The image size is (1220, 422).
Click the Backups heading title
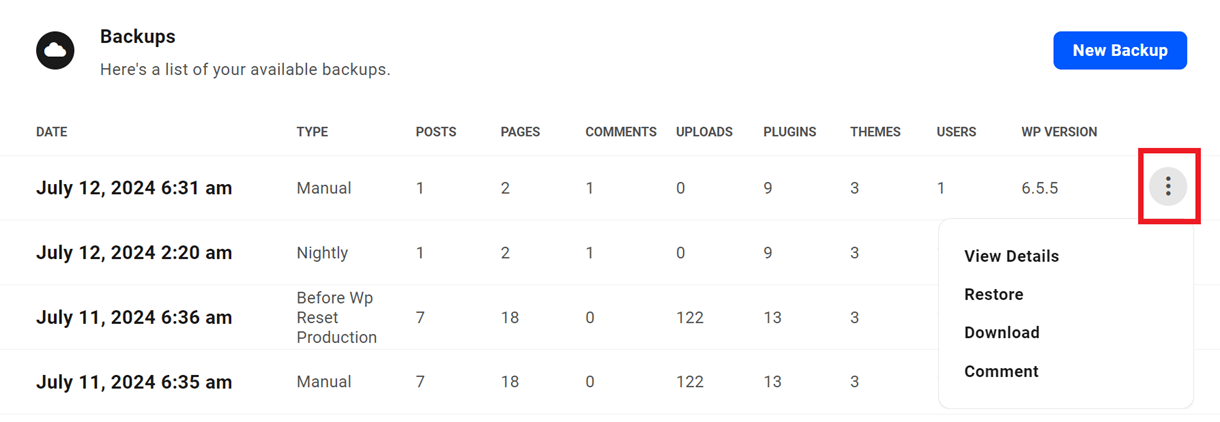click(138, 37)
